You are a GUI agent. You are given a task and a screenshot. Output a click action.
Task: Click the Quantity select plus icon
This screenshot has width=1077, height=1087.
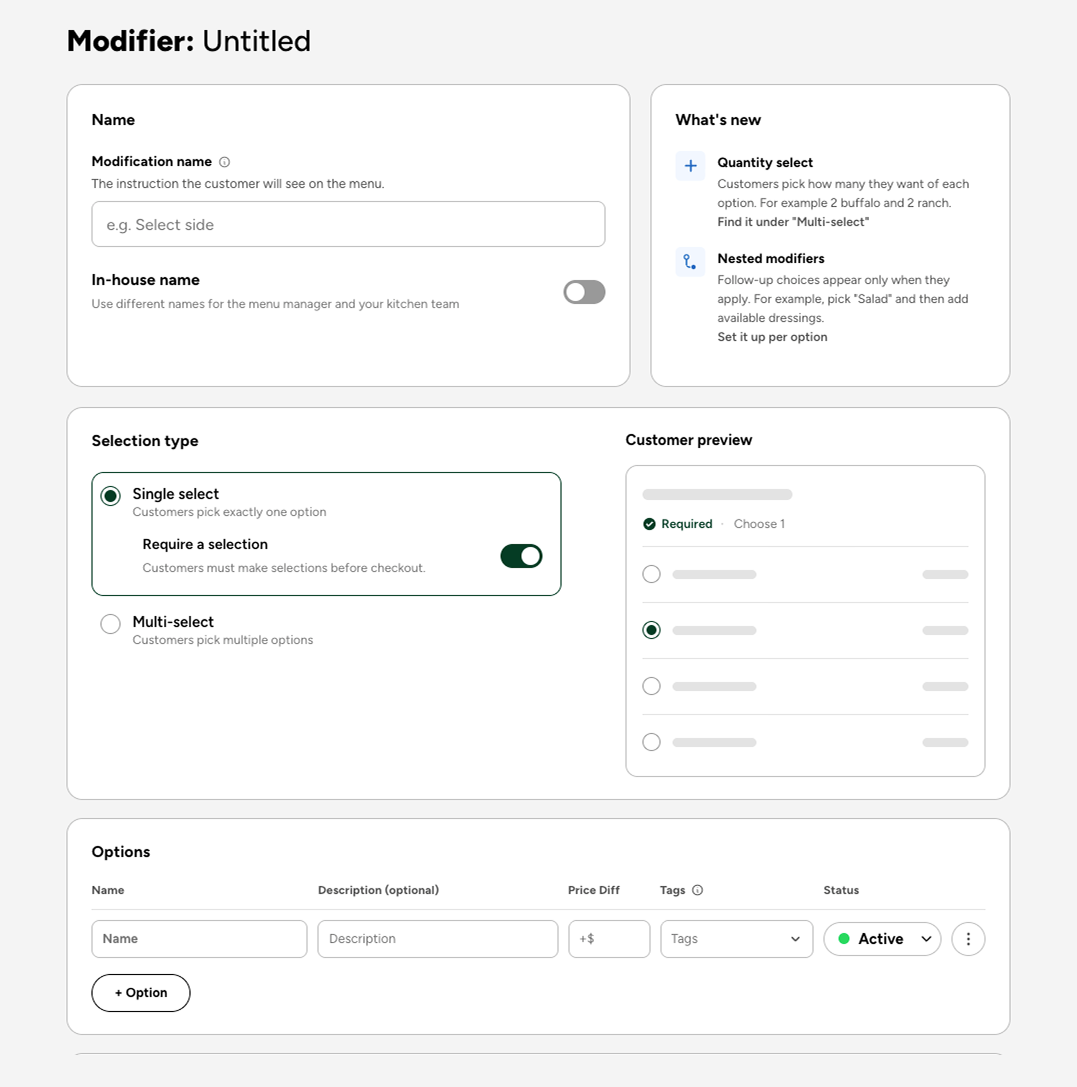point(690,166)
